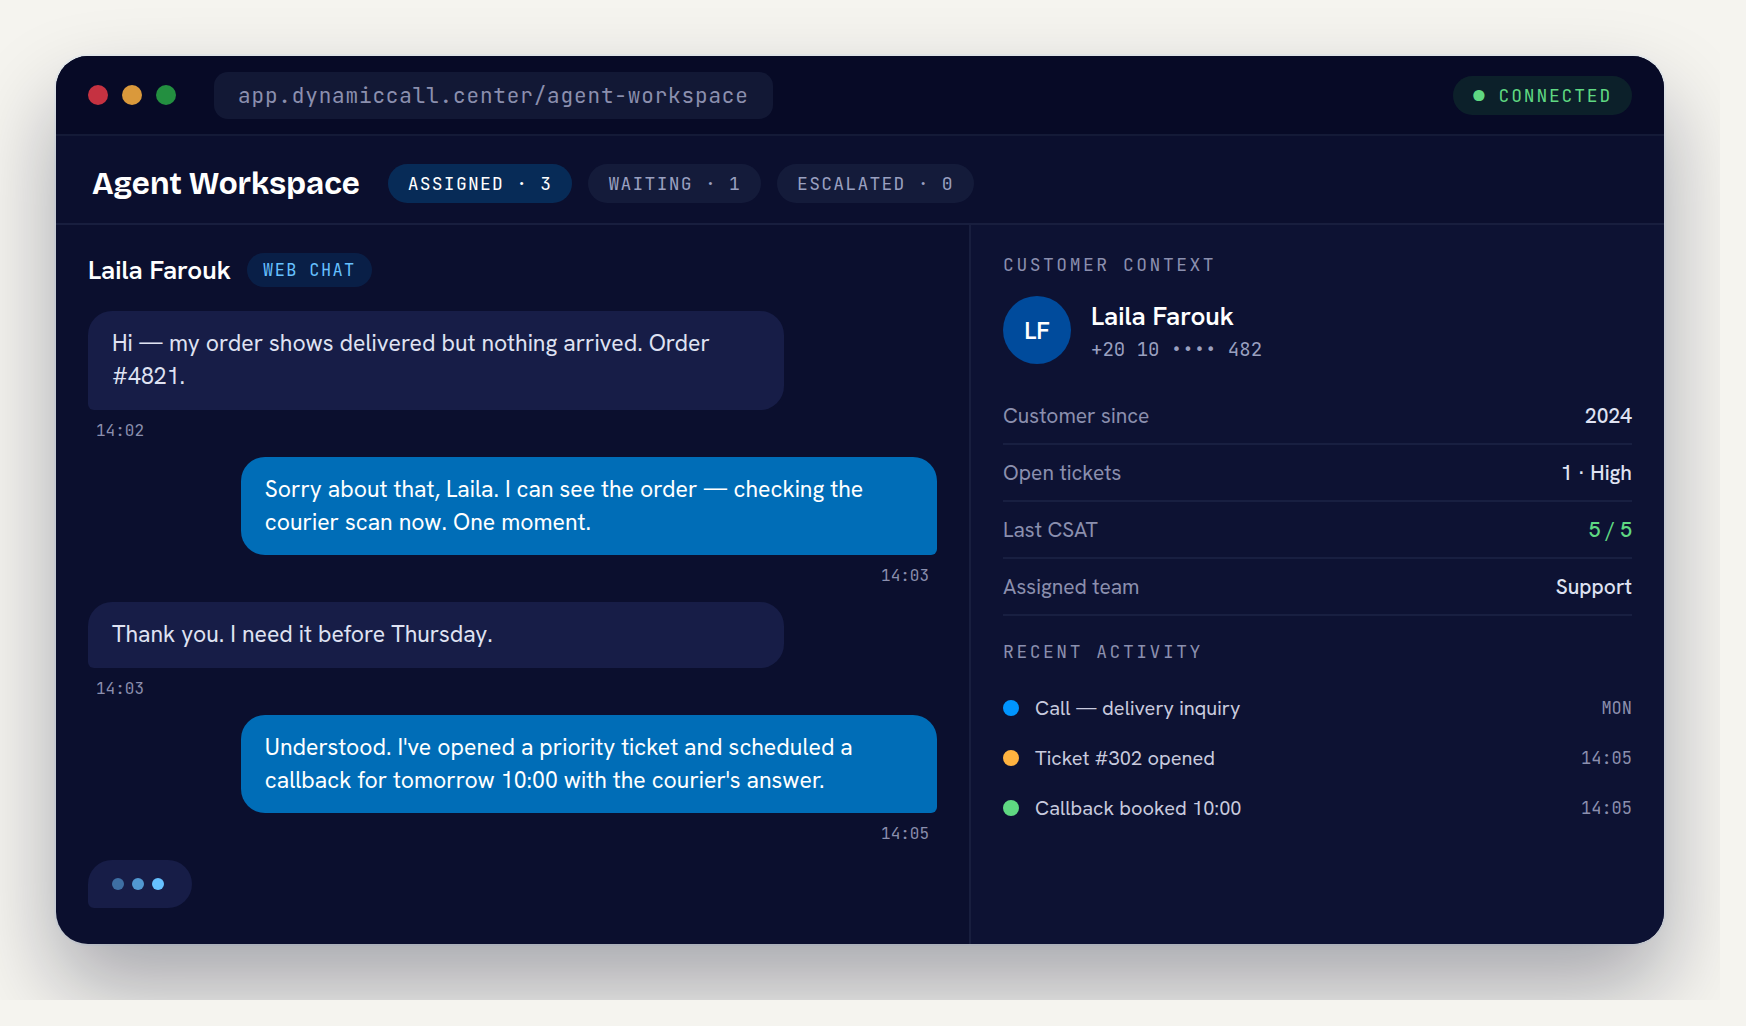Viewport: 1746px width, 1026px height.
Task: Click the MON timestamp in Recent Activity
Action: [1616, 708]
